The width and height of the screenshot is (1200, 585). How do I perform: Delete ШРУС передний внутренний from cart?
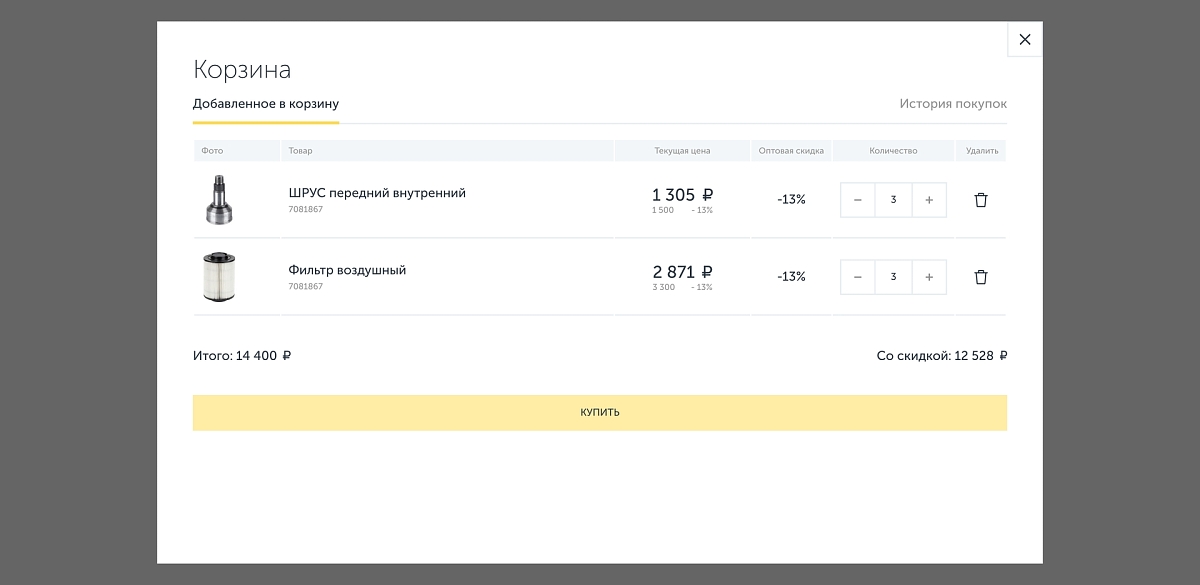click(x=981, y=200)
